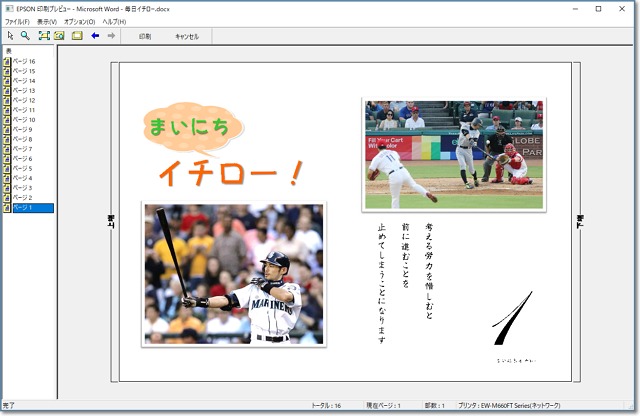Click the Ichiro batter photo in preview
This screenshot has height=416, width=640.
(233, 274)
